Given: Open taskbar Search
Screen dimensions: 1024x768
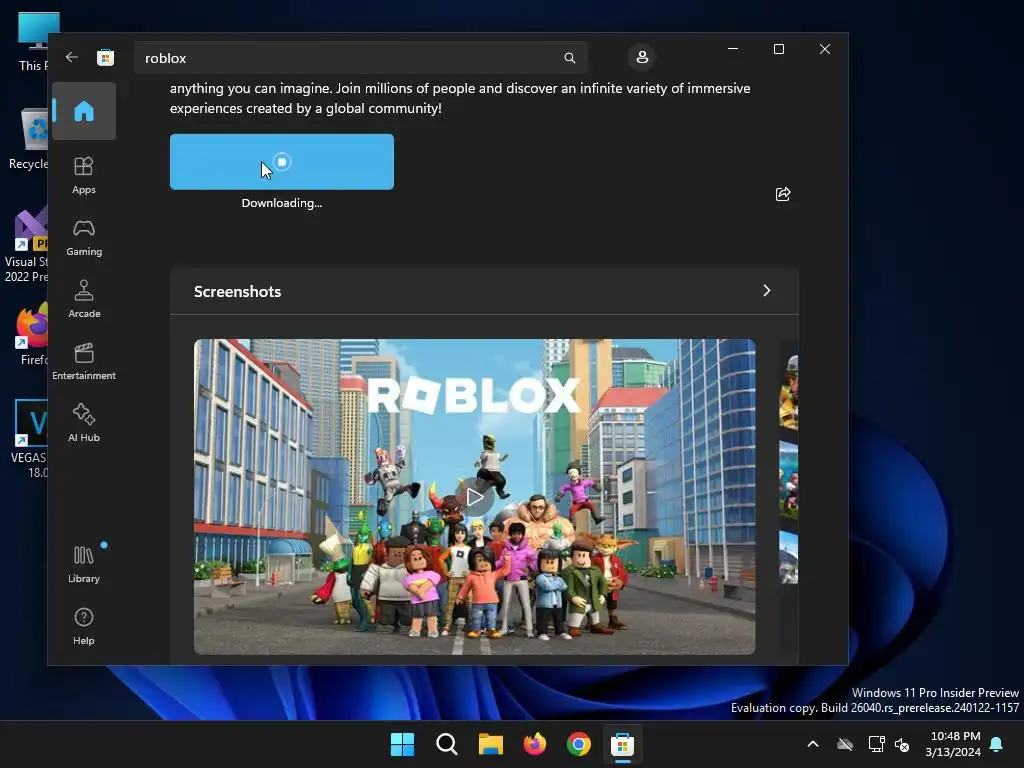Looking at the screenshot, I should pos(447,744).
